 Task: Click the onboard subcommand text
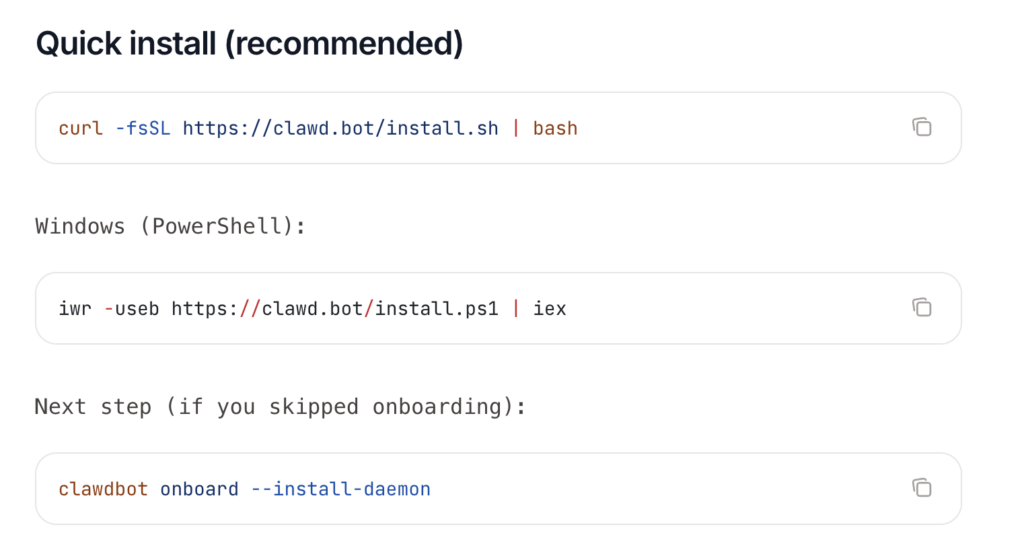tap(199, 489)
